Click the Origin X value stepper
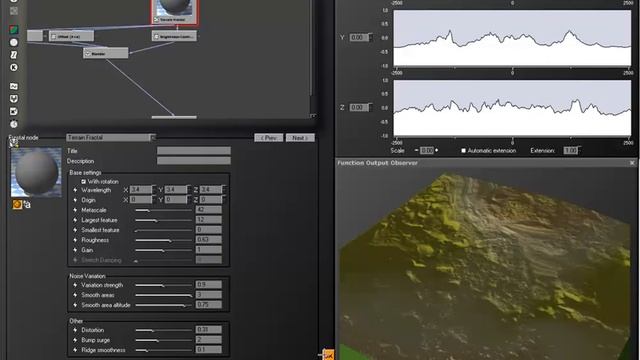640x360 pixels. [x=153, y=200]
